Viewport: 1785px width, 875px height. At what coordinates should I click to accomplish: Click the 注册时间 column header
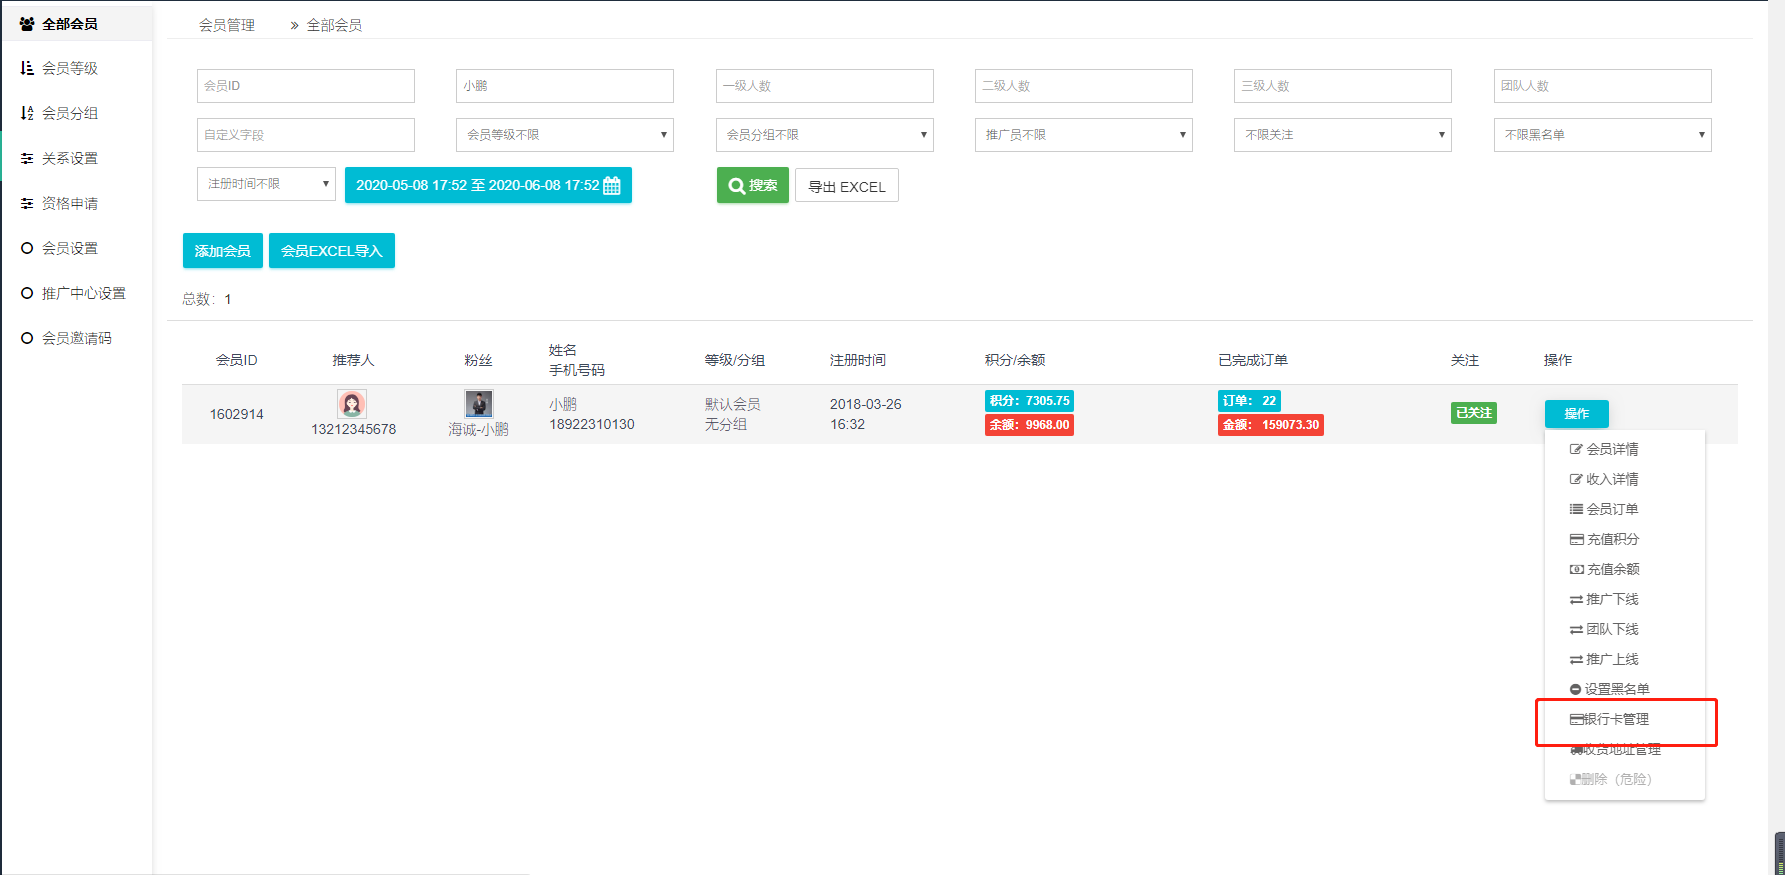858,360
